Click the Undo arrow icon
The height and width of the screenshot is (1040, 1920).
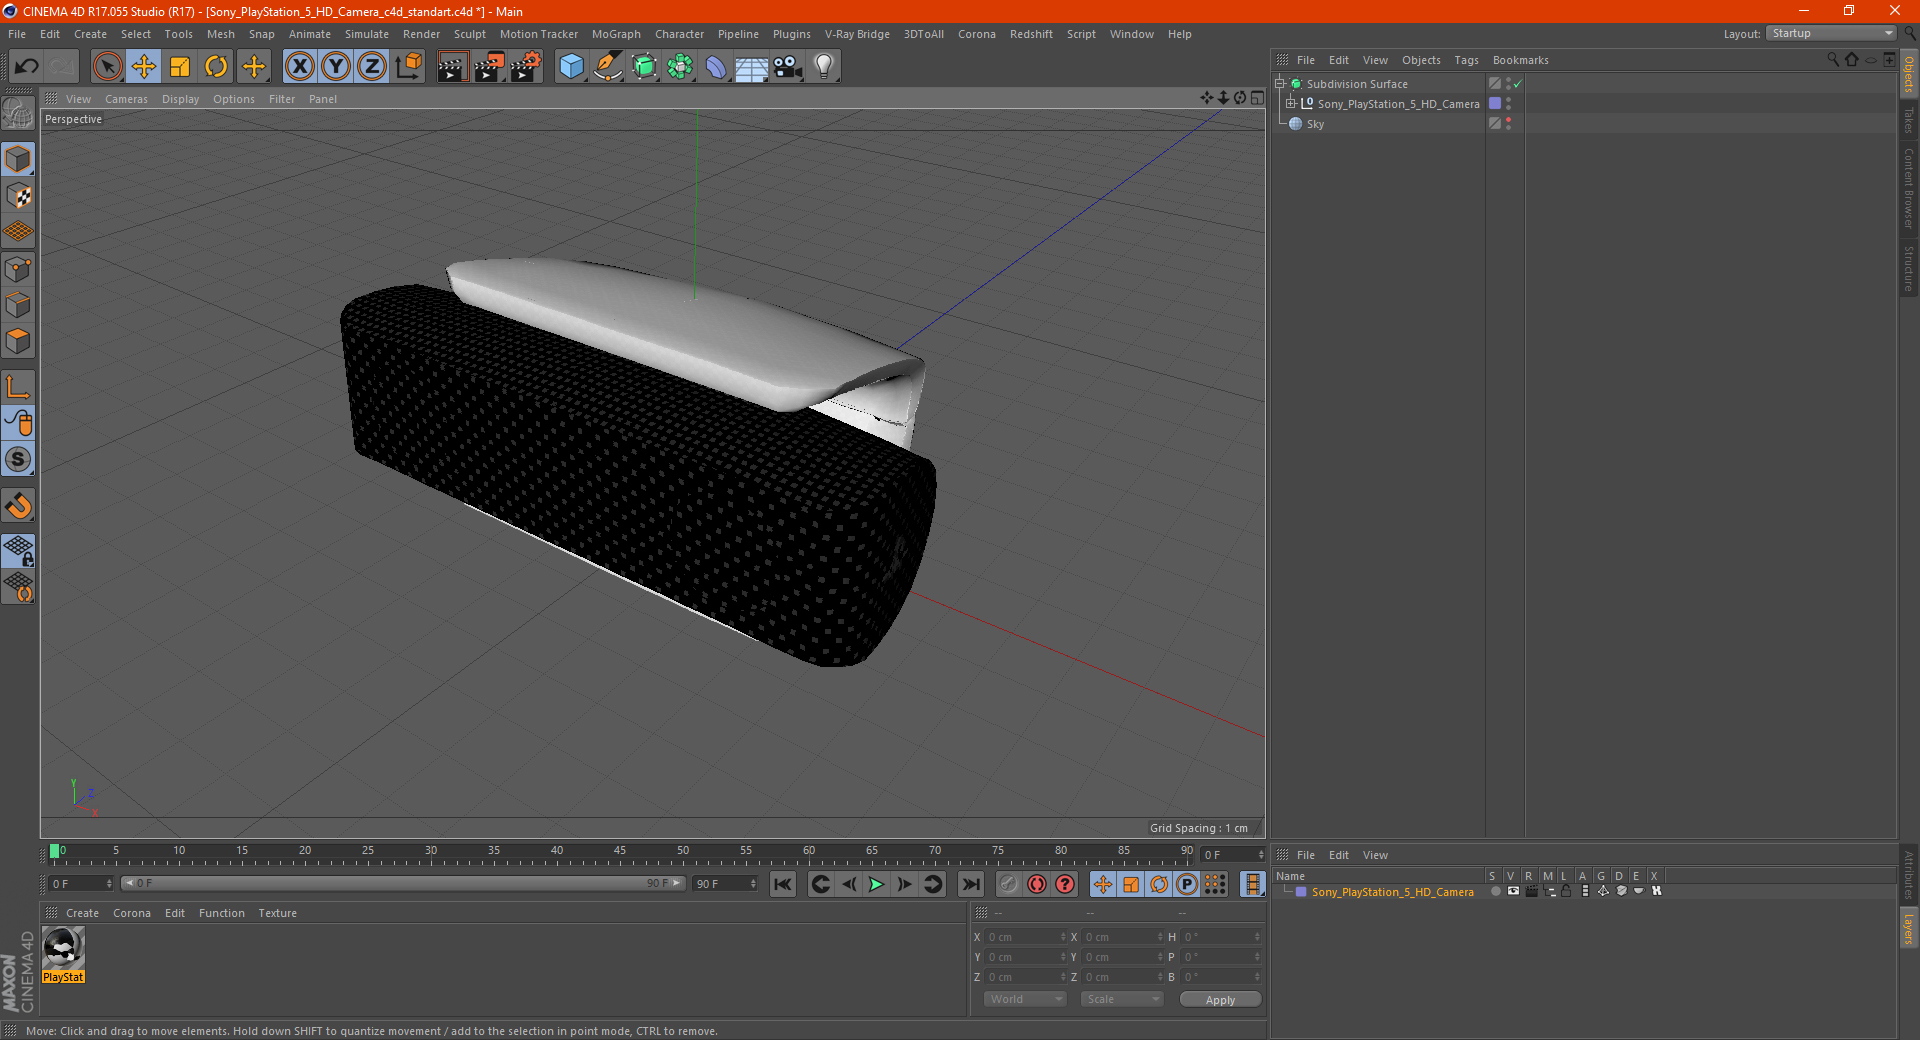tap(27, 67)
